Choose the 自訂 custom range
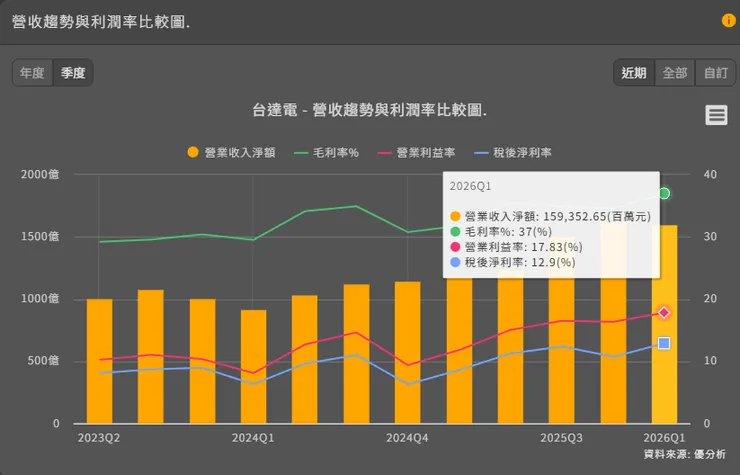This screenshot has width=740, height=475. 715,73
